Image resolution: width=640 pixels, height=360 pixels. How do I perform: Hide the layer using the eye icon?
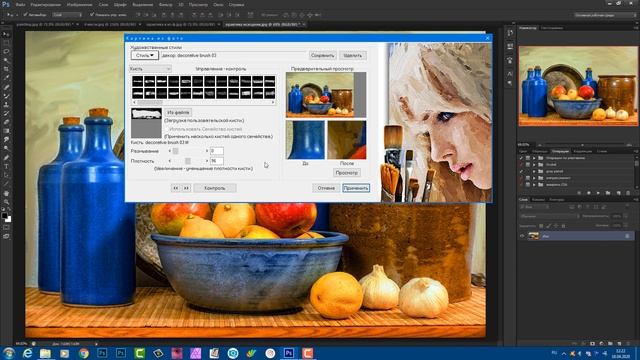click(x=522, y=236)
